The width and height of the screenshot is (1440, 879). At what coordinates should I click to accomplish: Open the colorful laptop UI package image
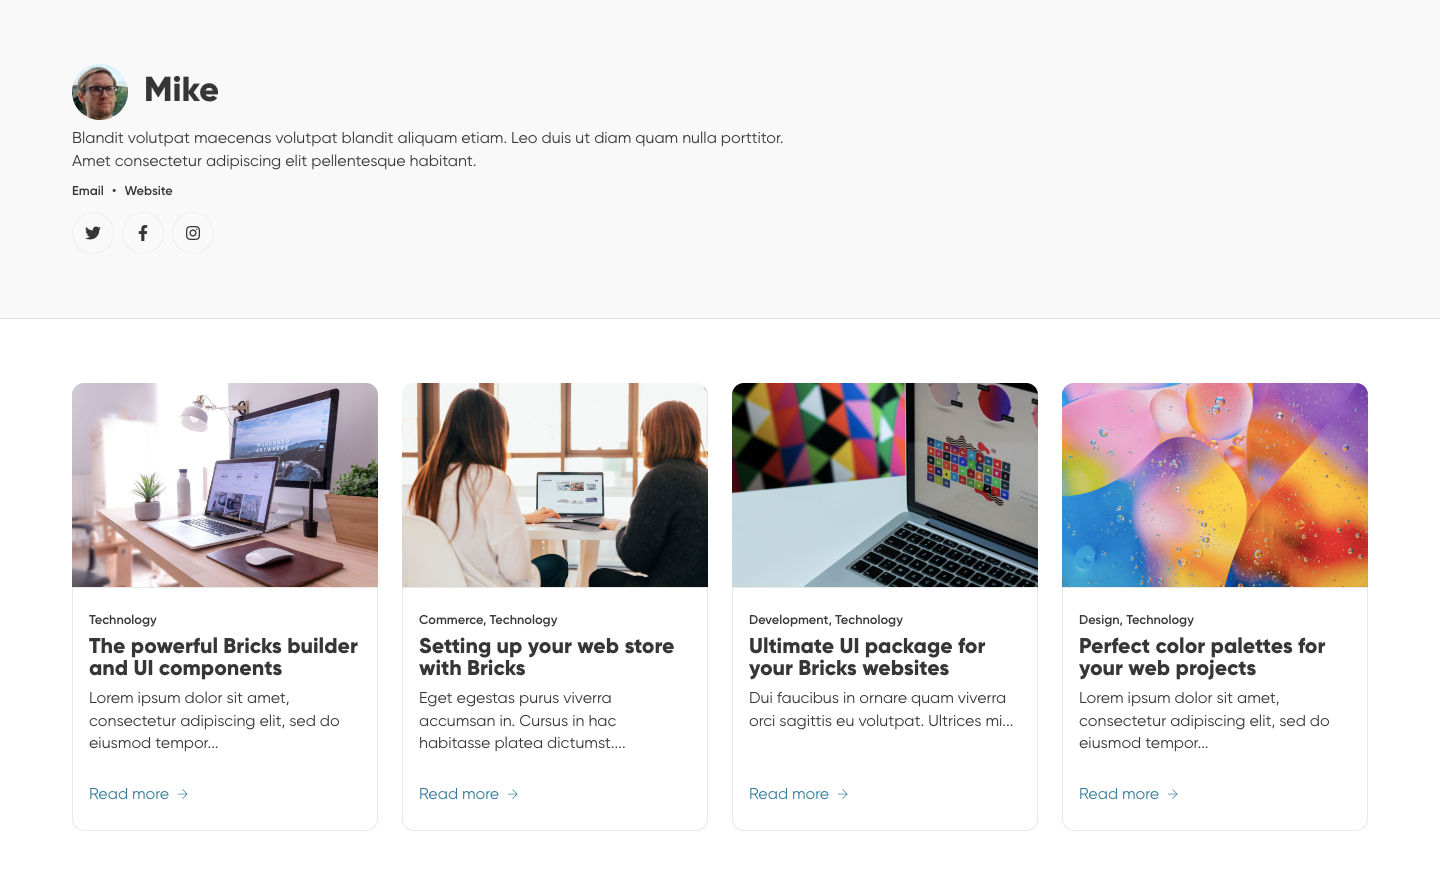pos(885,485)
